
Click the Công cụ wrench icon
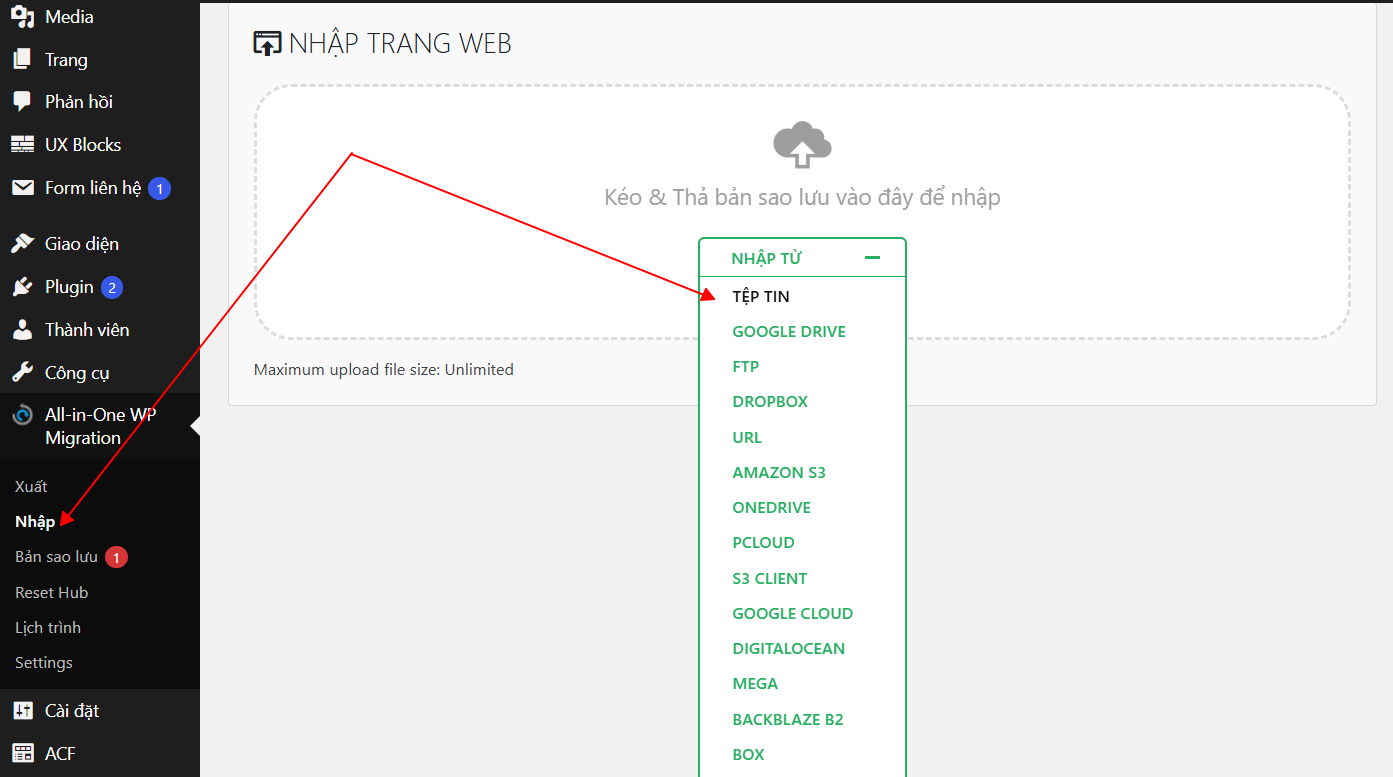(22, 373)
